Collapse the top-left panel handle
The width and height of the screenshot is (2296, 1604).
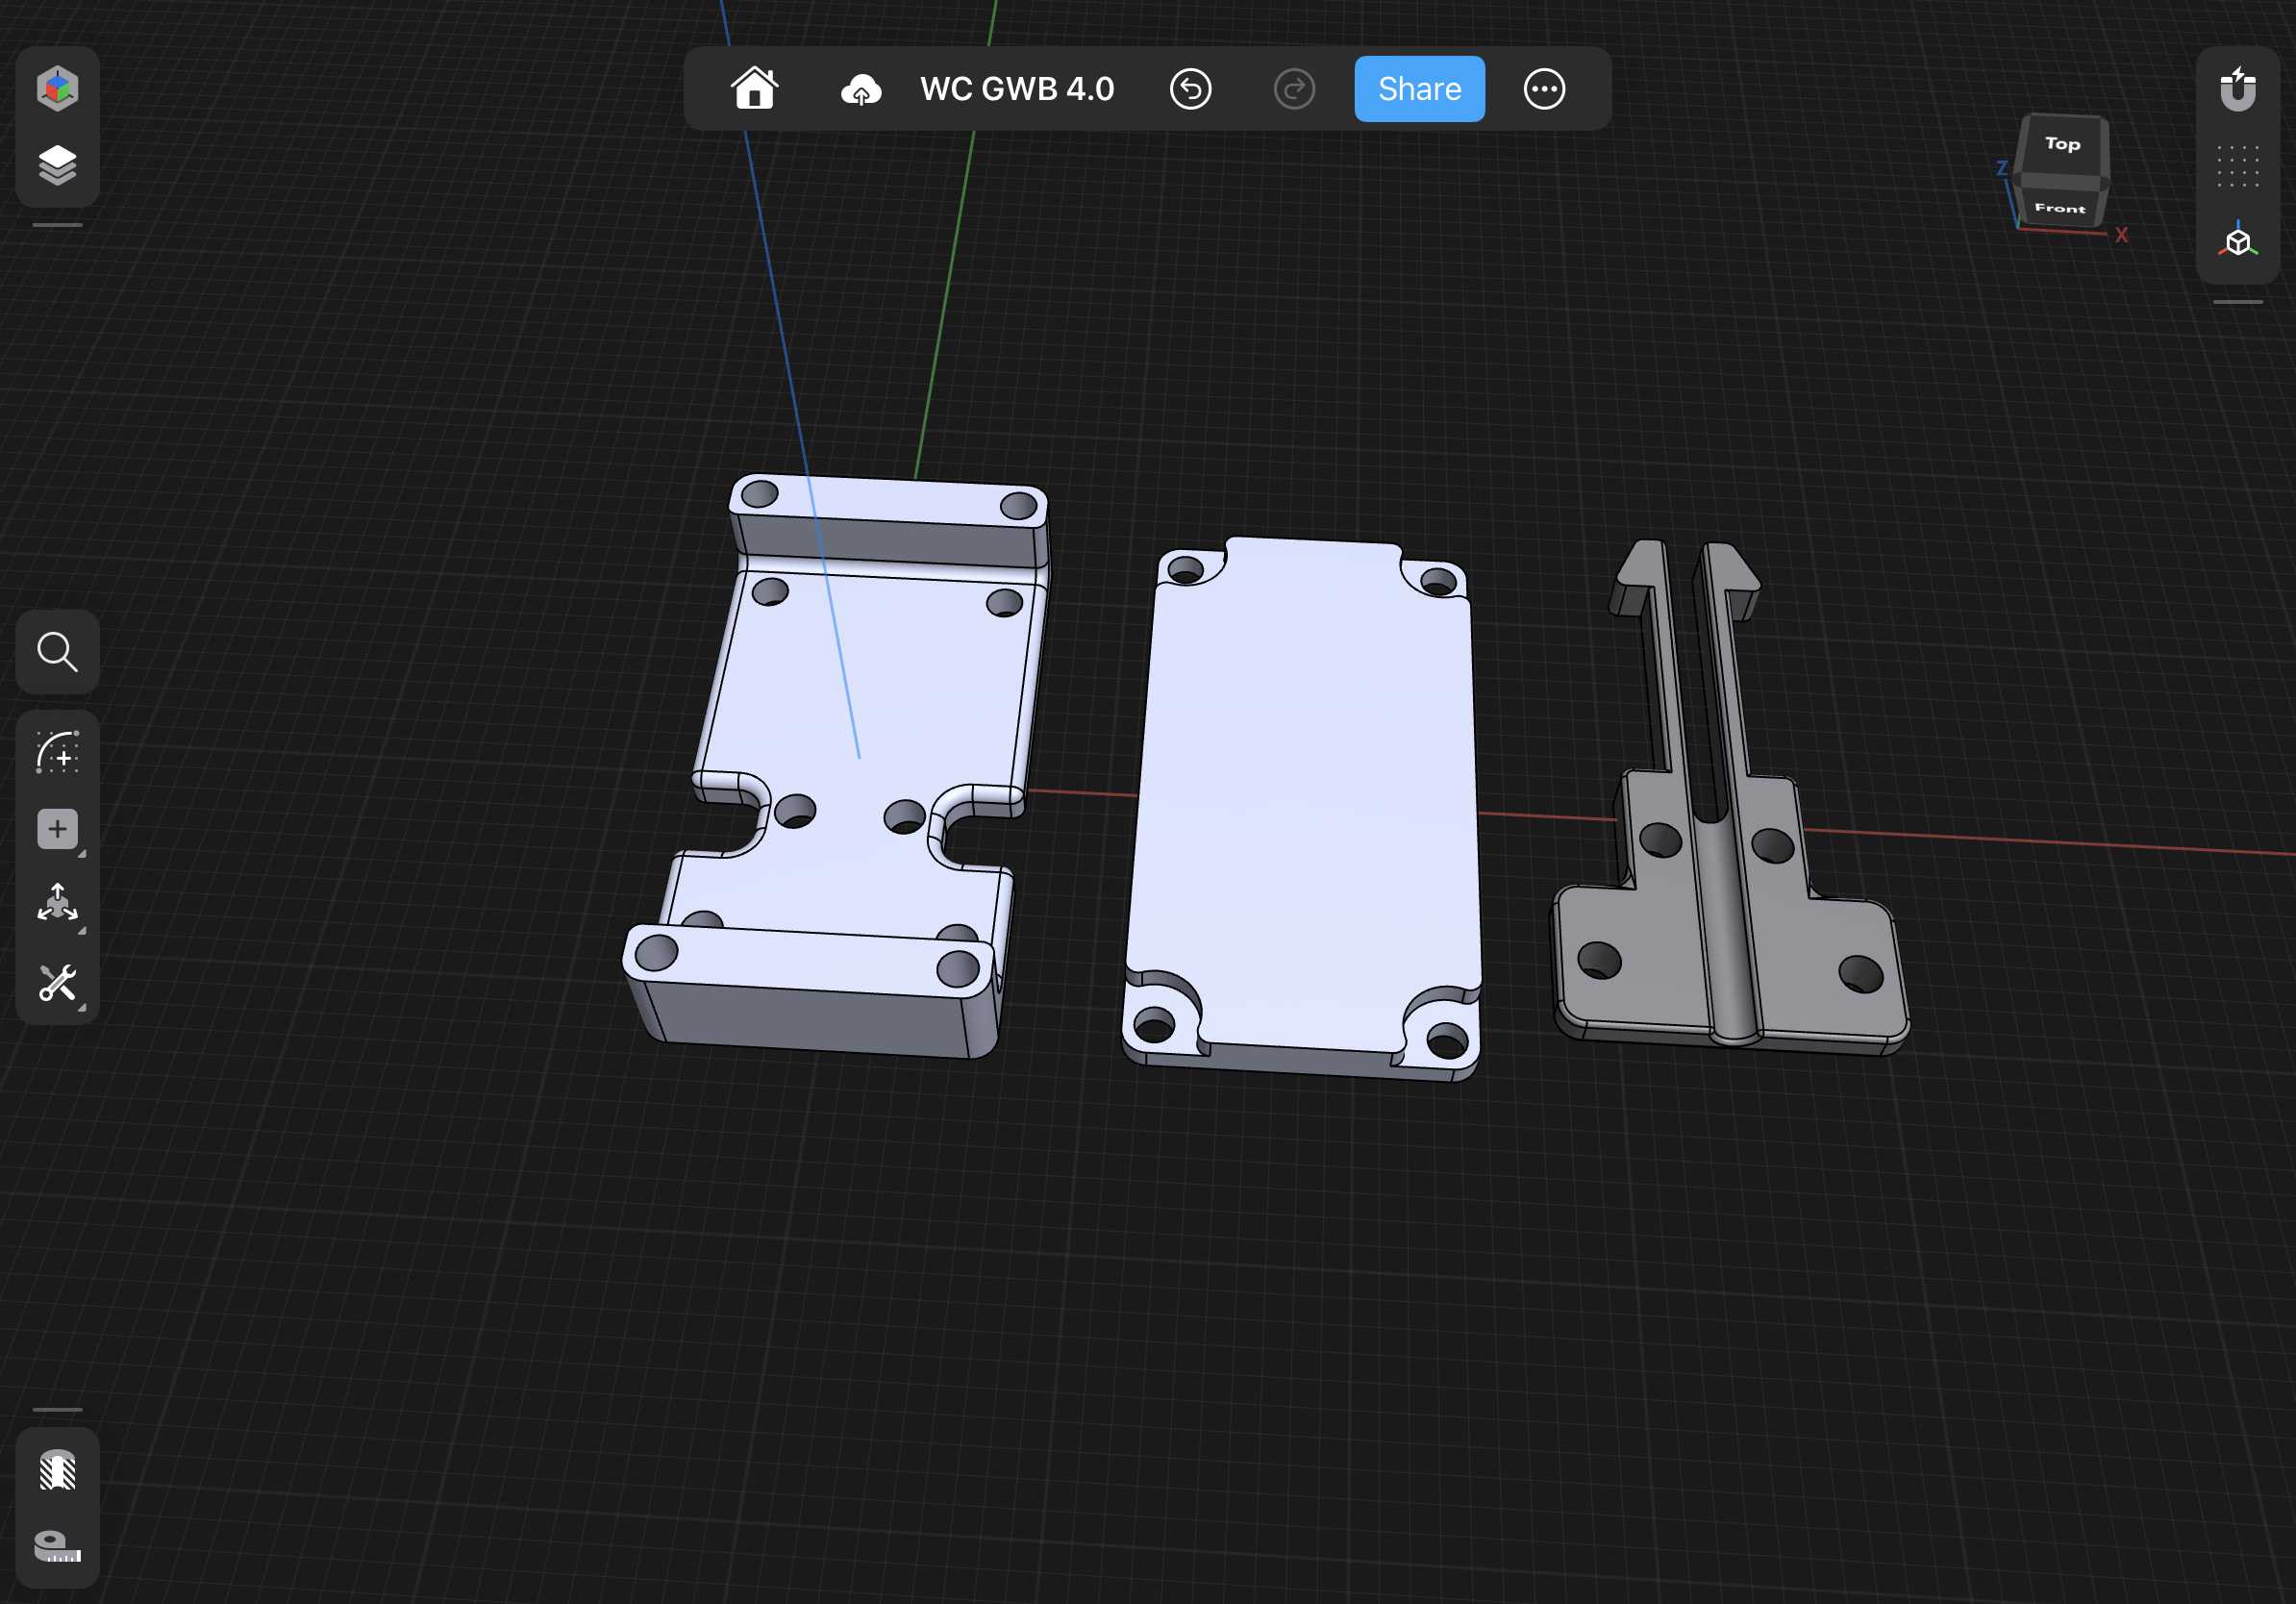(57, 225)
